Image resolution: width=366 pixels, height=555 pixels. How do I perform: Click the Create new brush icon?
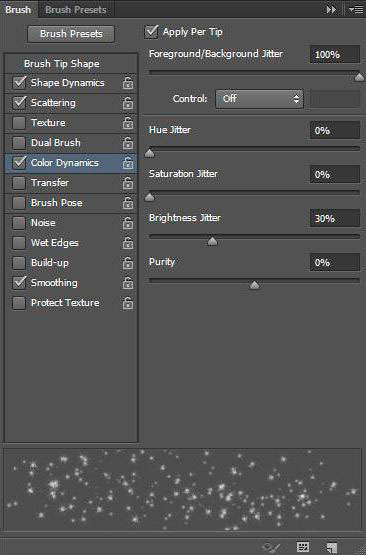click(x=331, y=547)
